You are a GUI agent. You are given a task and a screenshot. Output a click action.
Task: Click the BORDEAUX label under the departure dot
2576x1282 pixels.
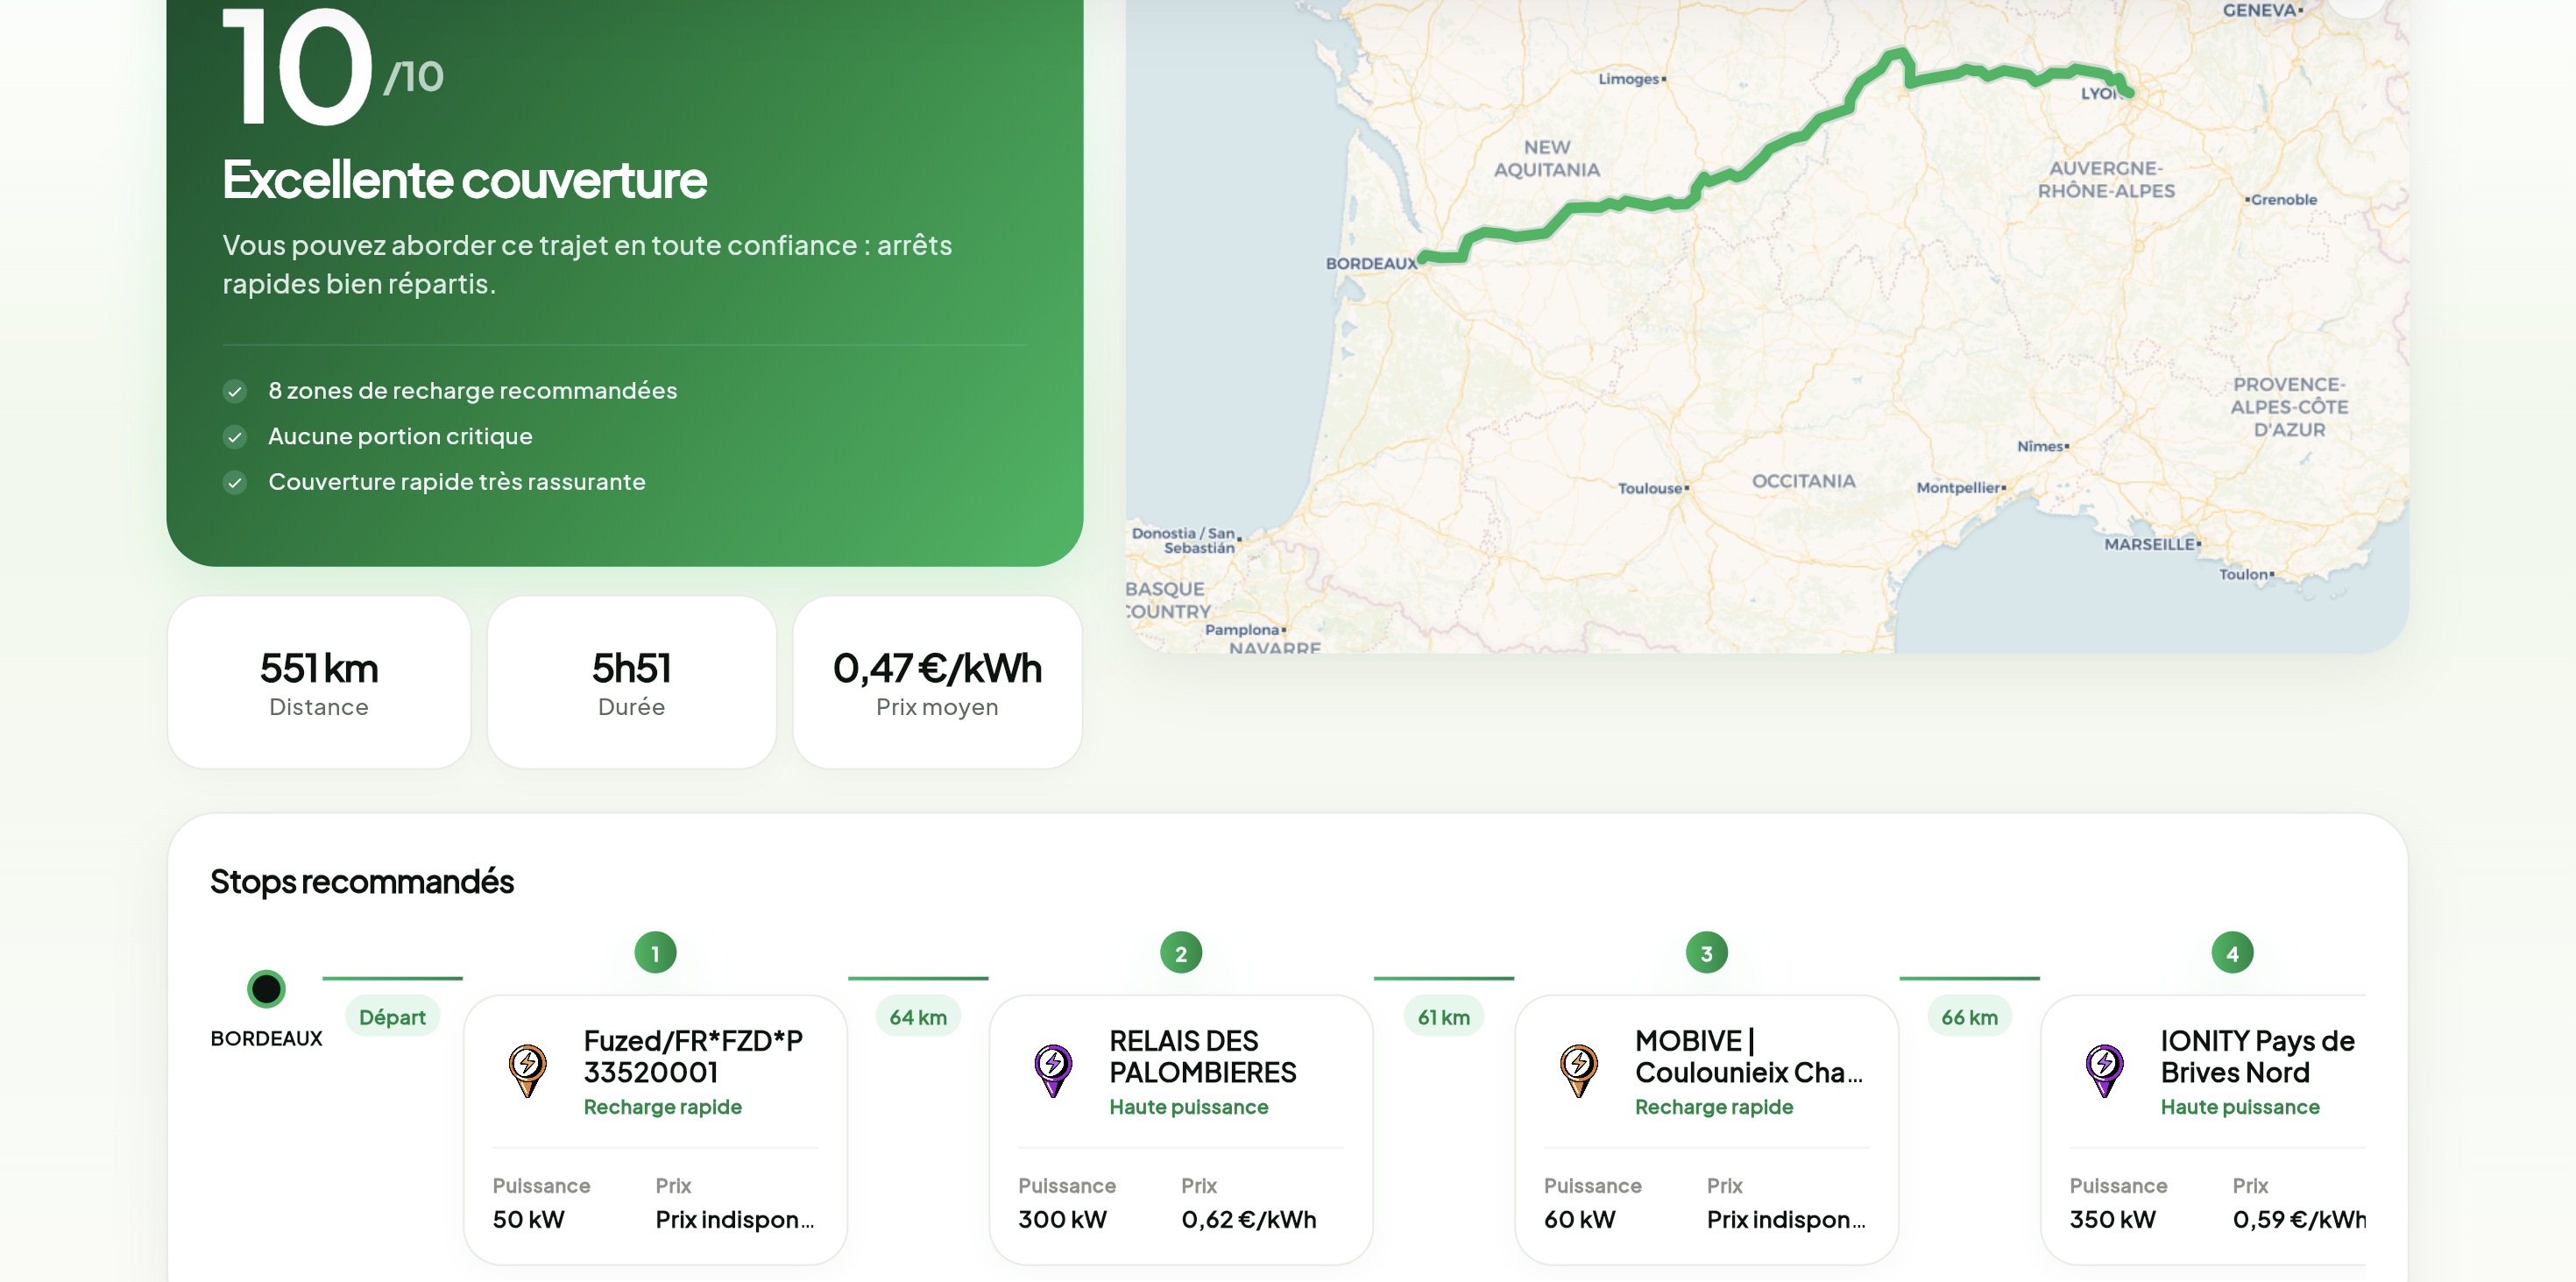tap(266, 1039)
